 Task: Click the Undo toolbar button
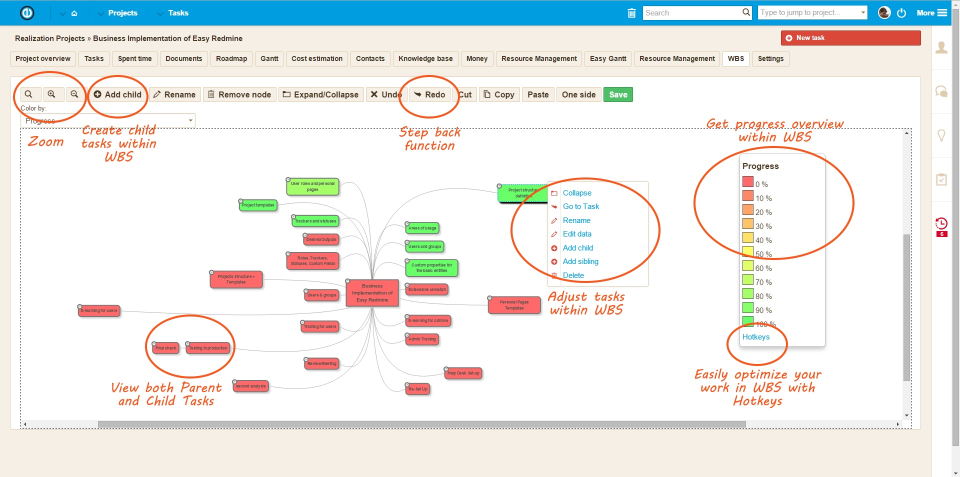[386, 94]
